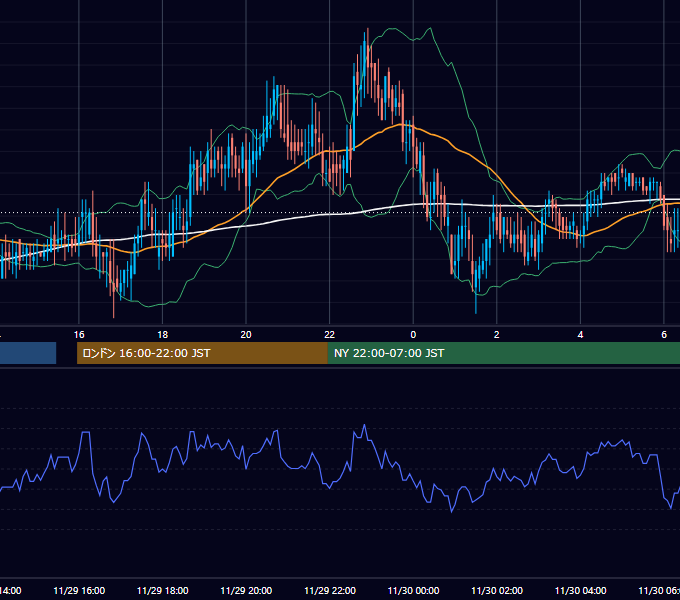Click hour label 22 on price chart axis
The image size is (680, 600).
330,334
